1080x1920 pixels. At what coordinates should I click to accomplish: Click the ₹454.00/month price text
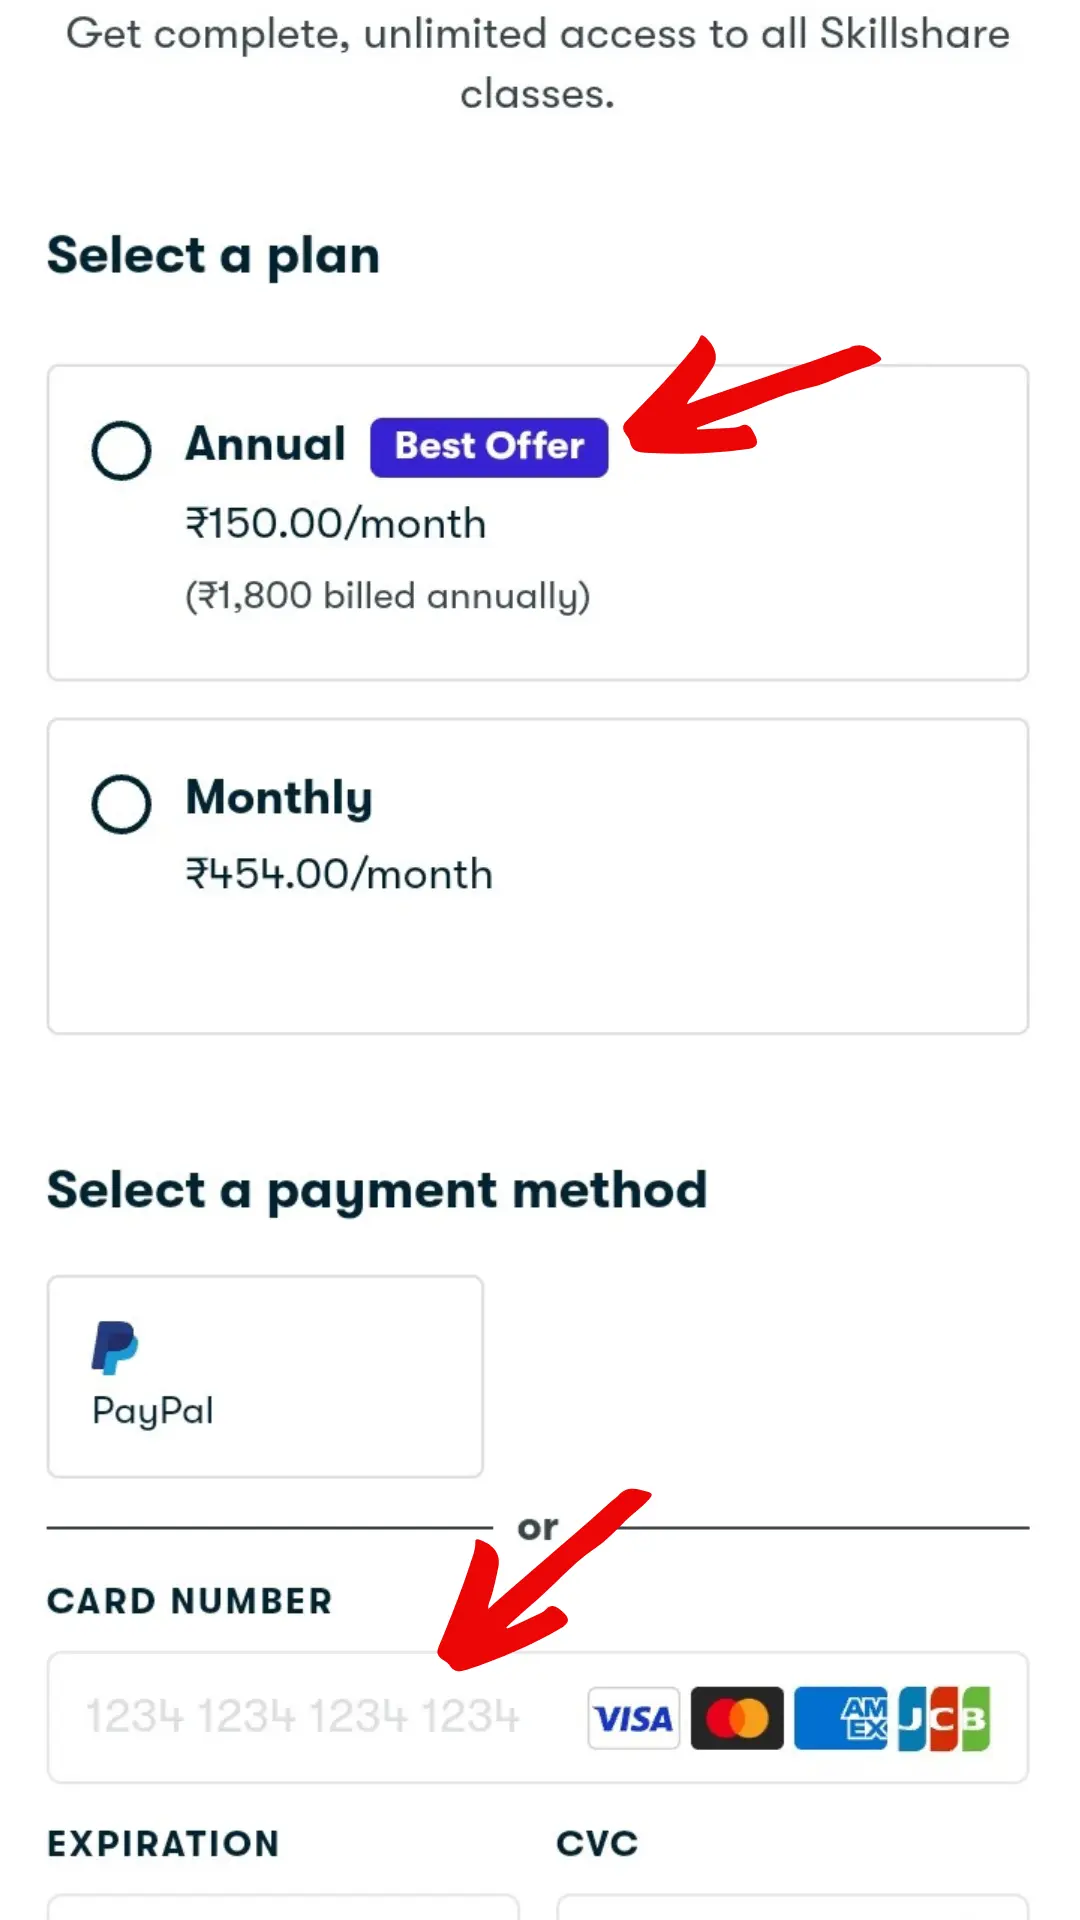339,874
